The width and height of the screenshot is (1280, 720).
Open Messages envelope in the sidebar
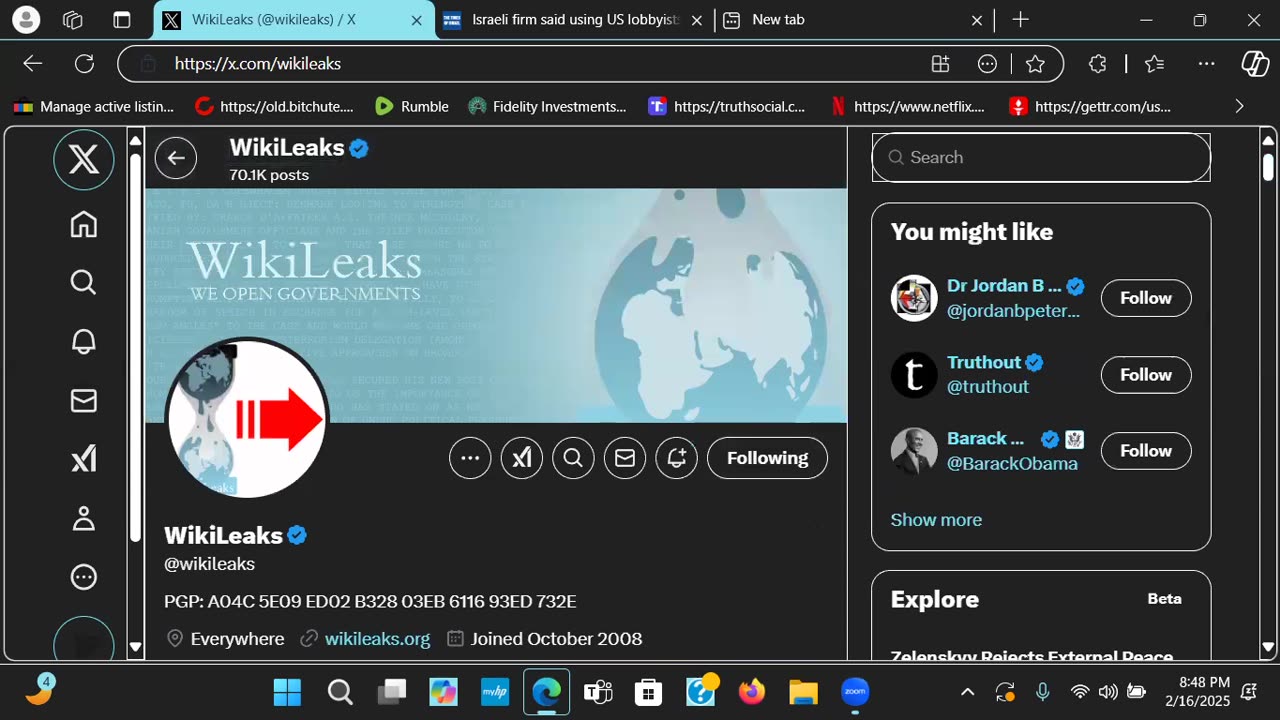[x=84, y=401]
